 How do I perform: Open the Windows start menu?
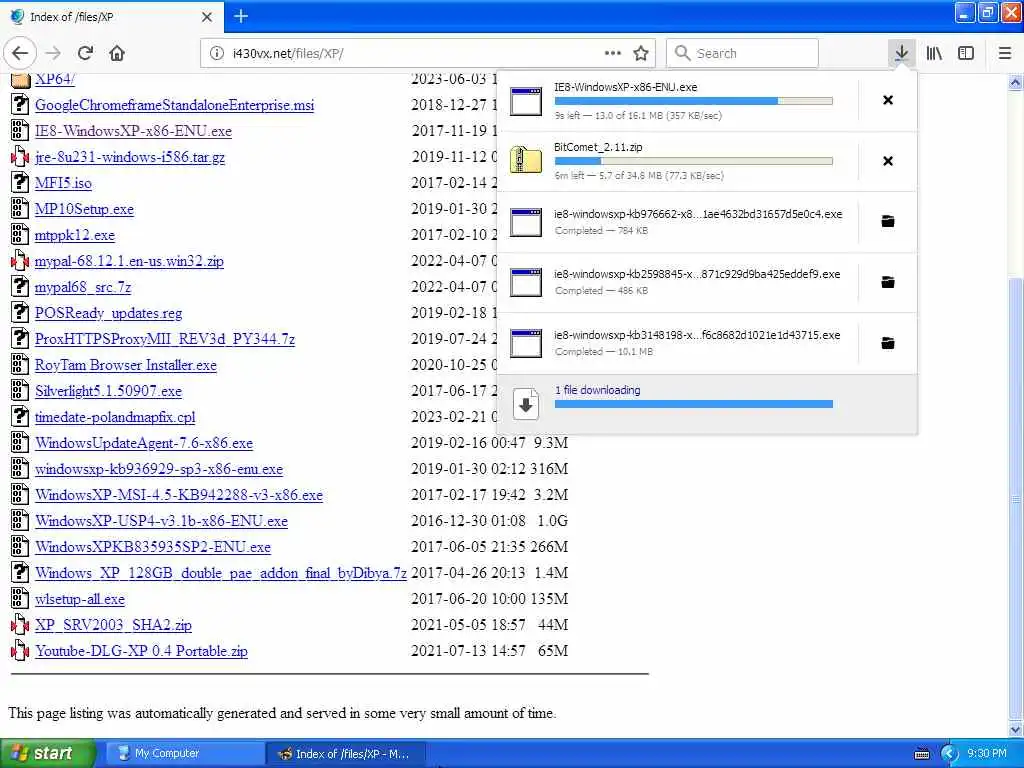tap(47, 754)
